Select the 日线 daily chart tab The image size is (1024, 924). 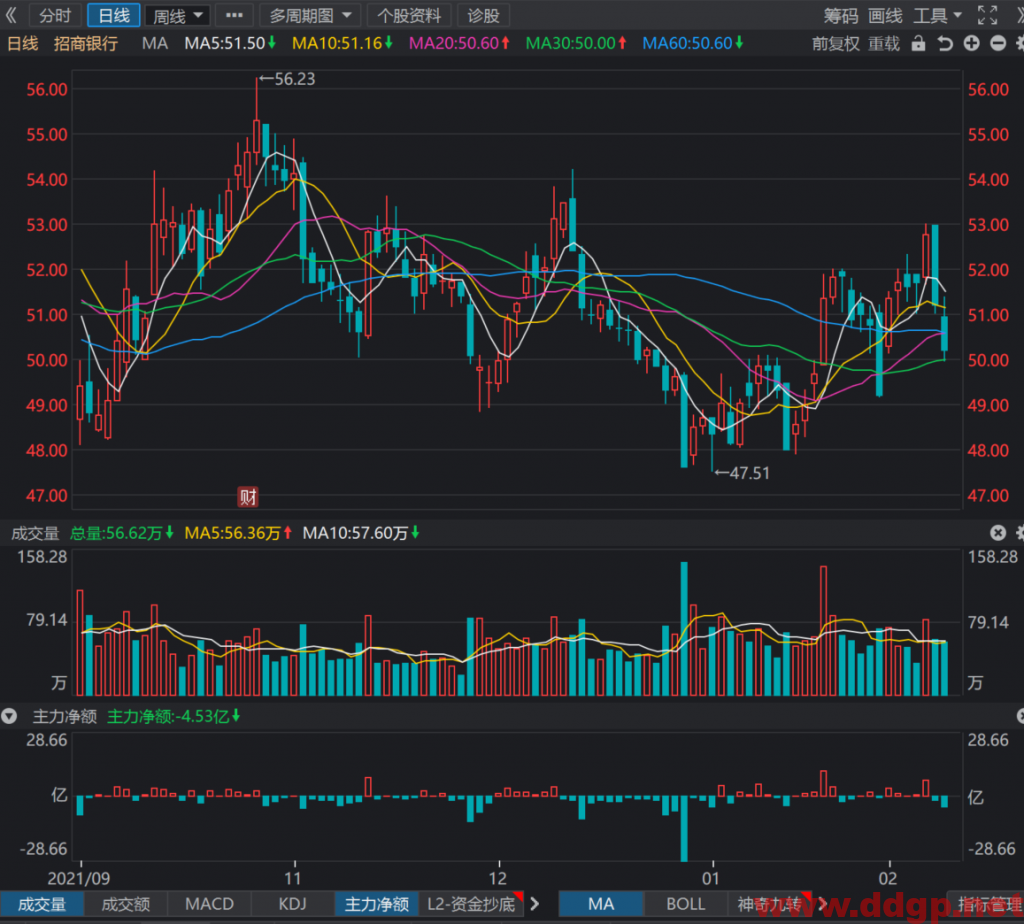114,15
